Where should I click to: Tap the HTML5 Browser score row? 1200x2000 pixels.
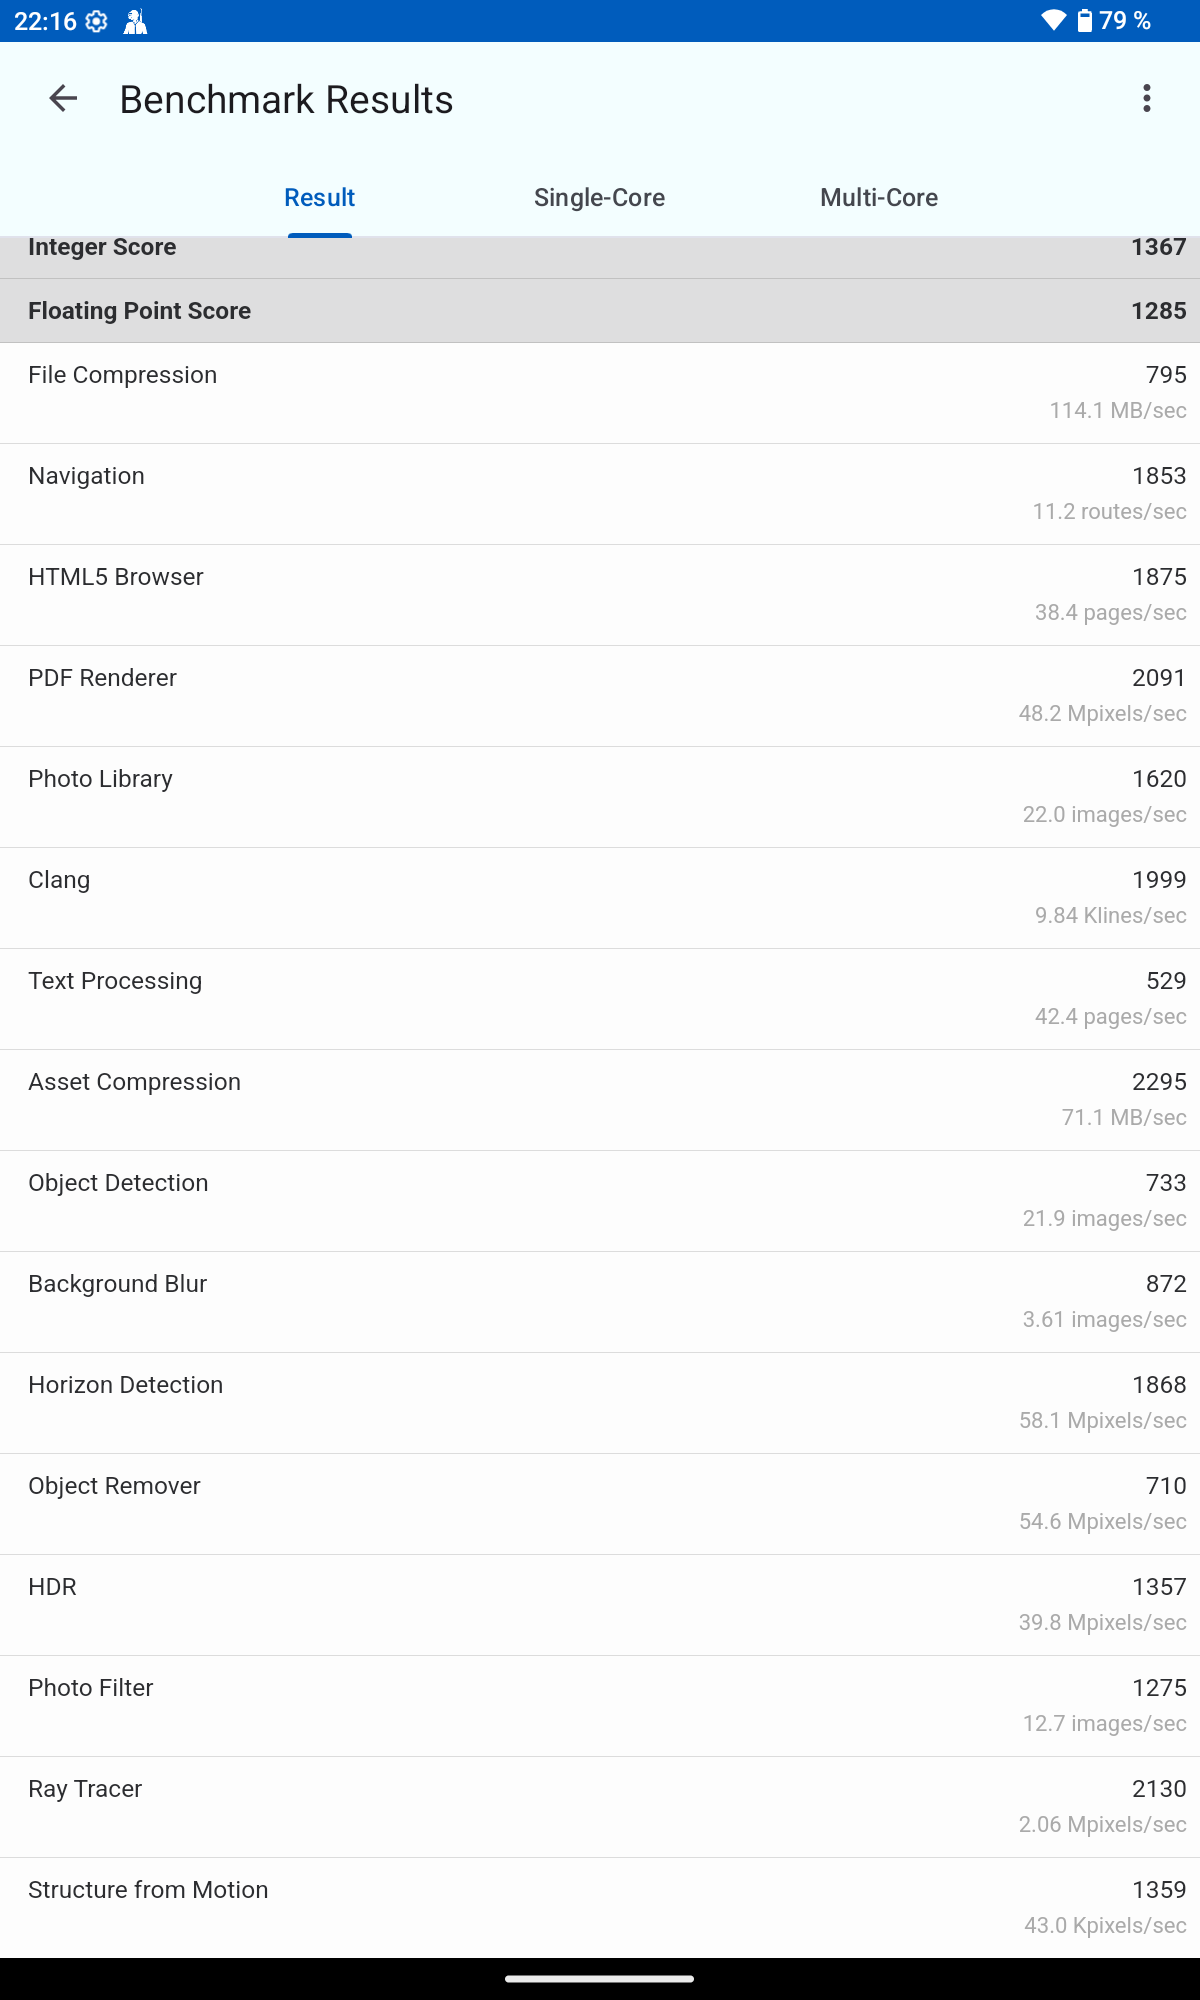[600, 595]
